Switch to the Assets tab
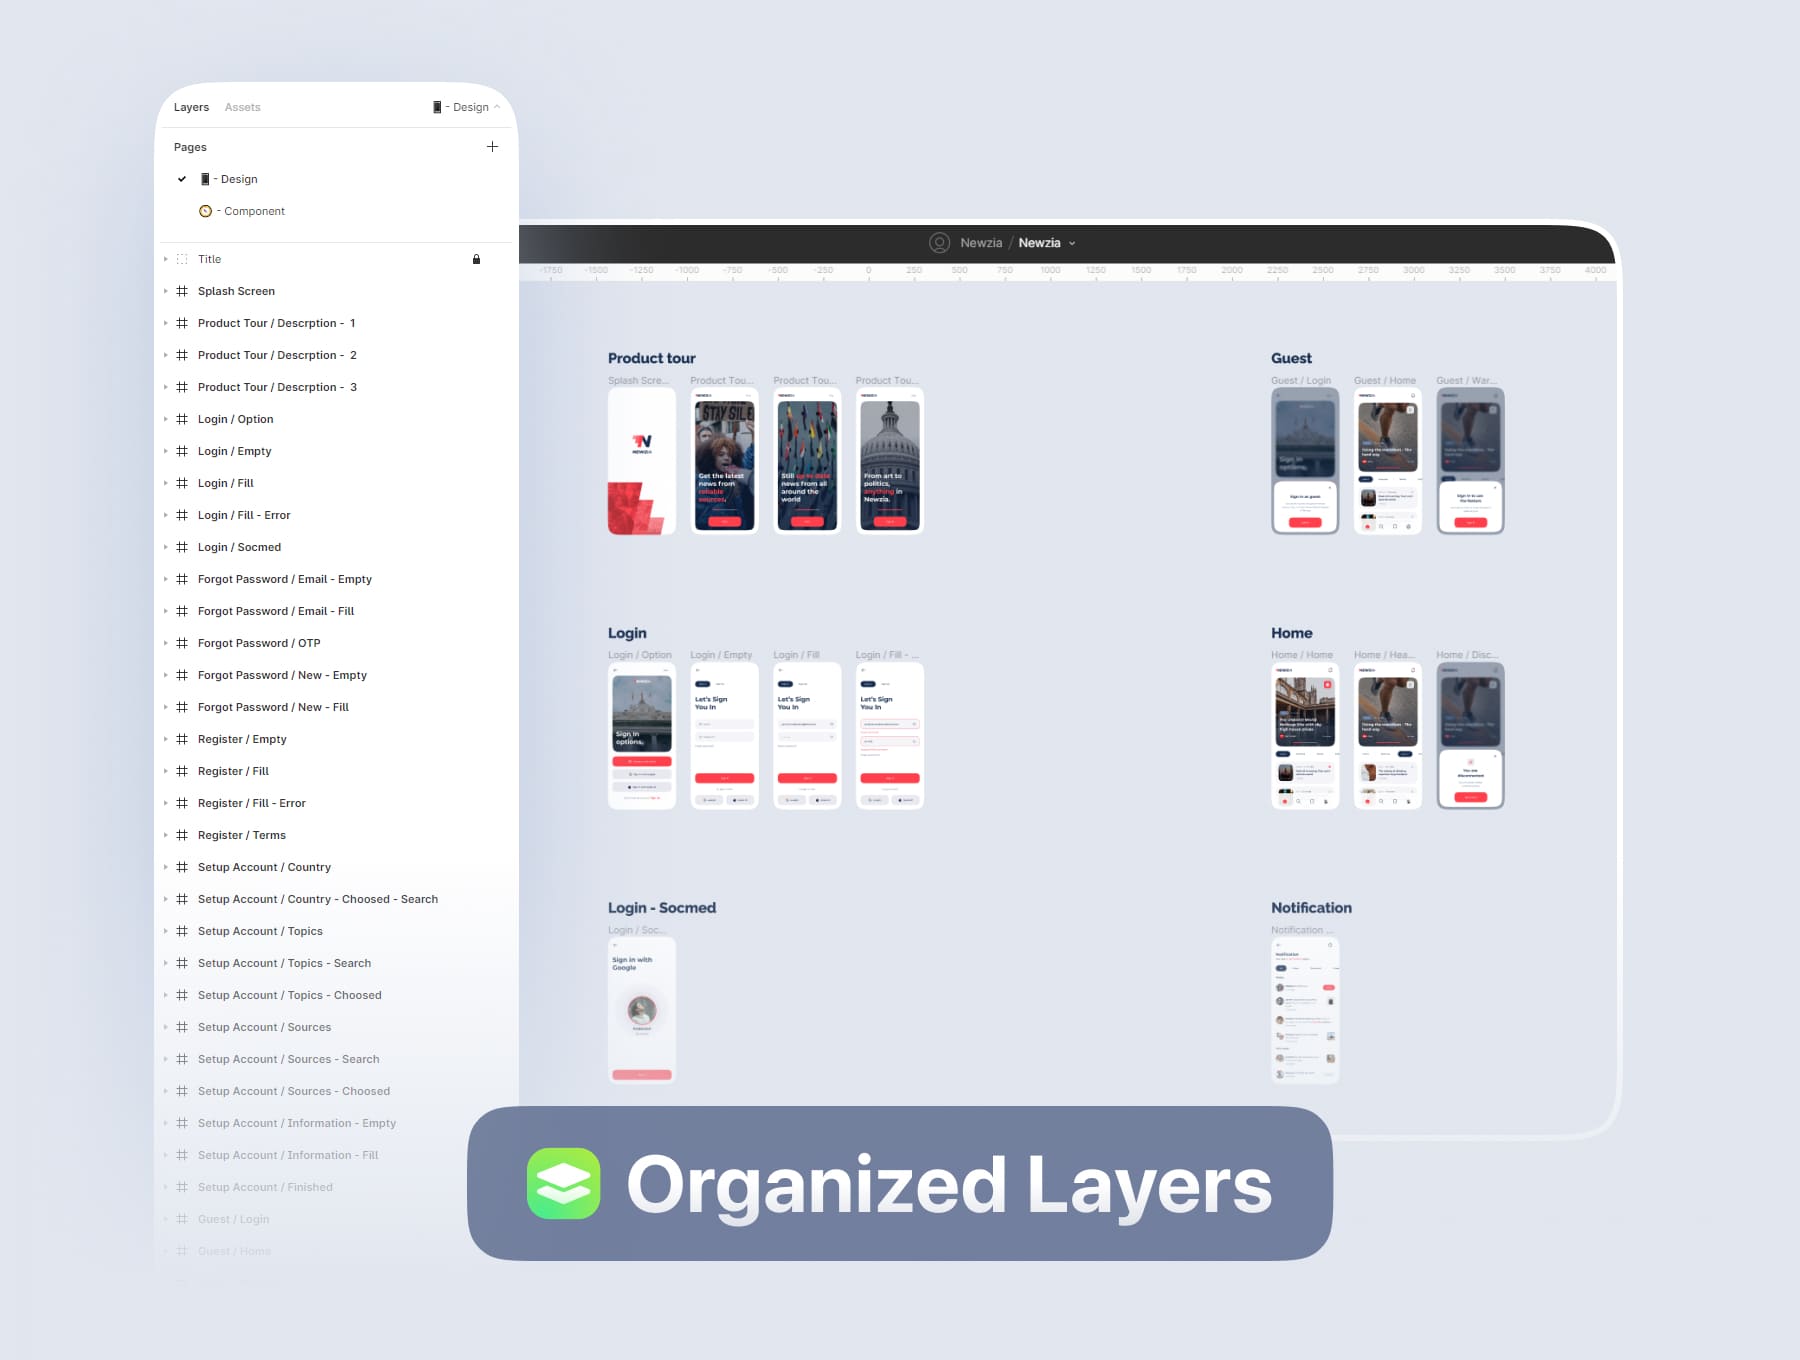This screenshot has width=1800, height=1360. pyautogui.click(x=242, y=107)
